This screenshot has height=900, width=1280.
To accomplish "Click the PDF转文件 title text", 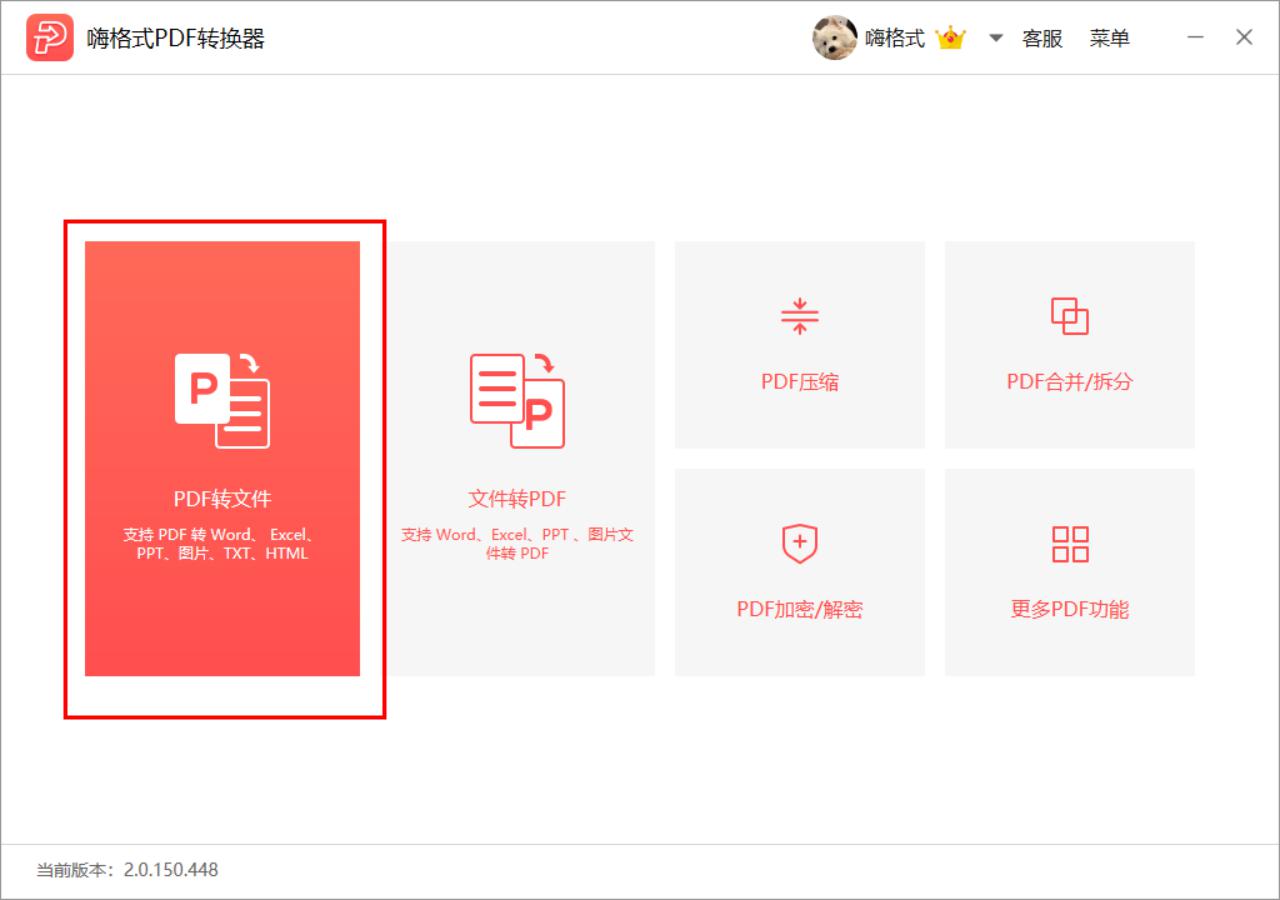I will (x=222, y=498).
